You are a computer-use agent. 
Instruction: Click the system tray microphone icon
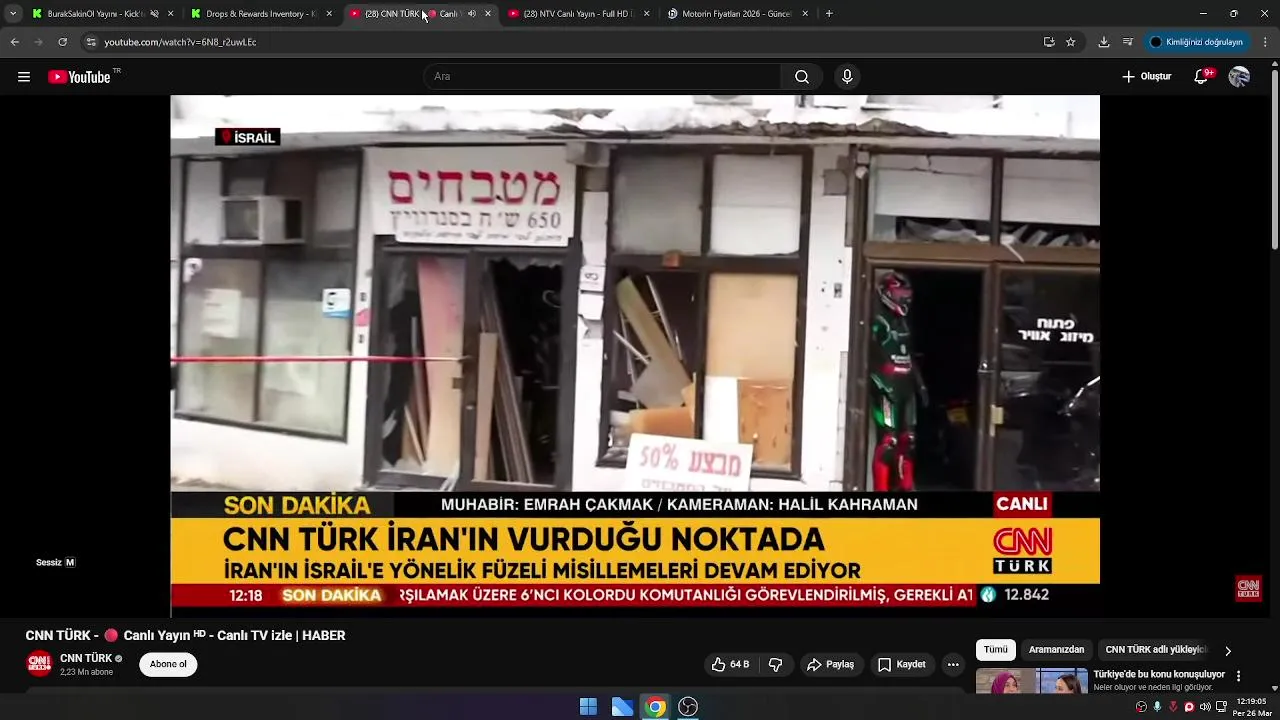[1157, 707]
